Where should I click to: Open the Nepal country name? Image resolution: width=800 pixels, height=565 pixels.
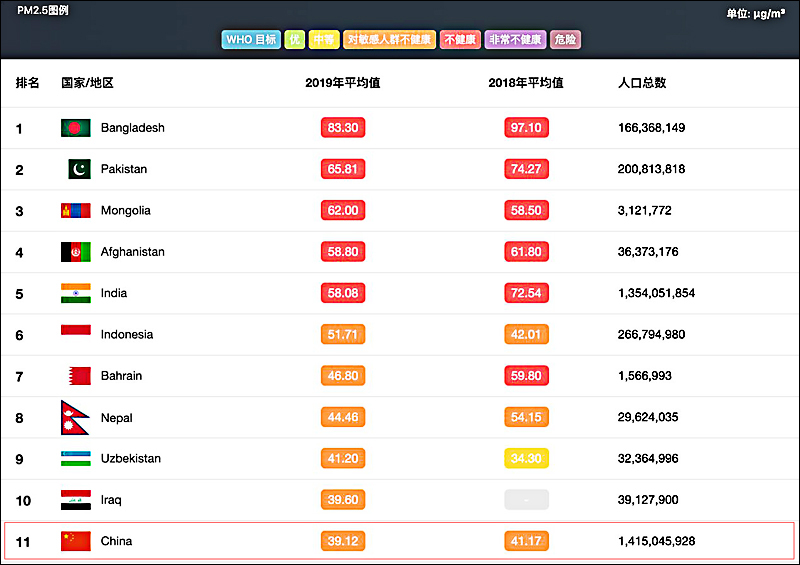pos(116,417)
